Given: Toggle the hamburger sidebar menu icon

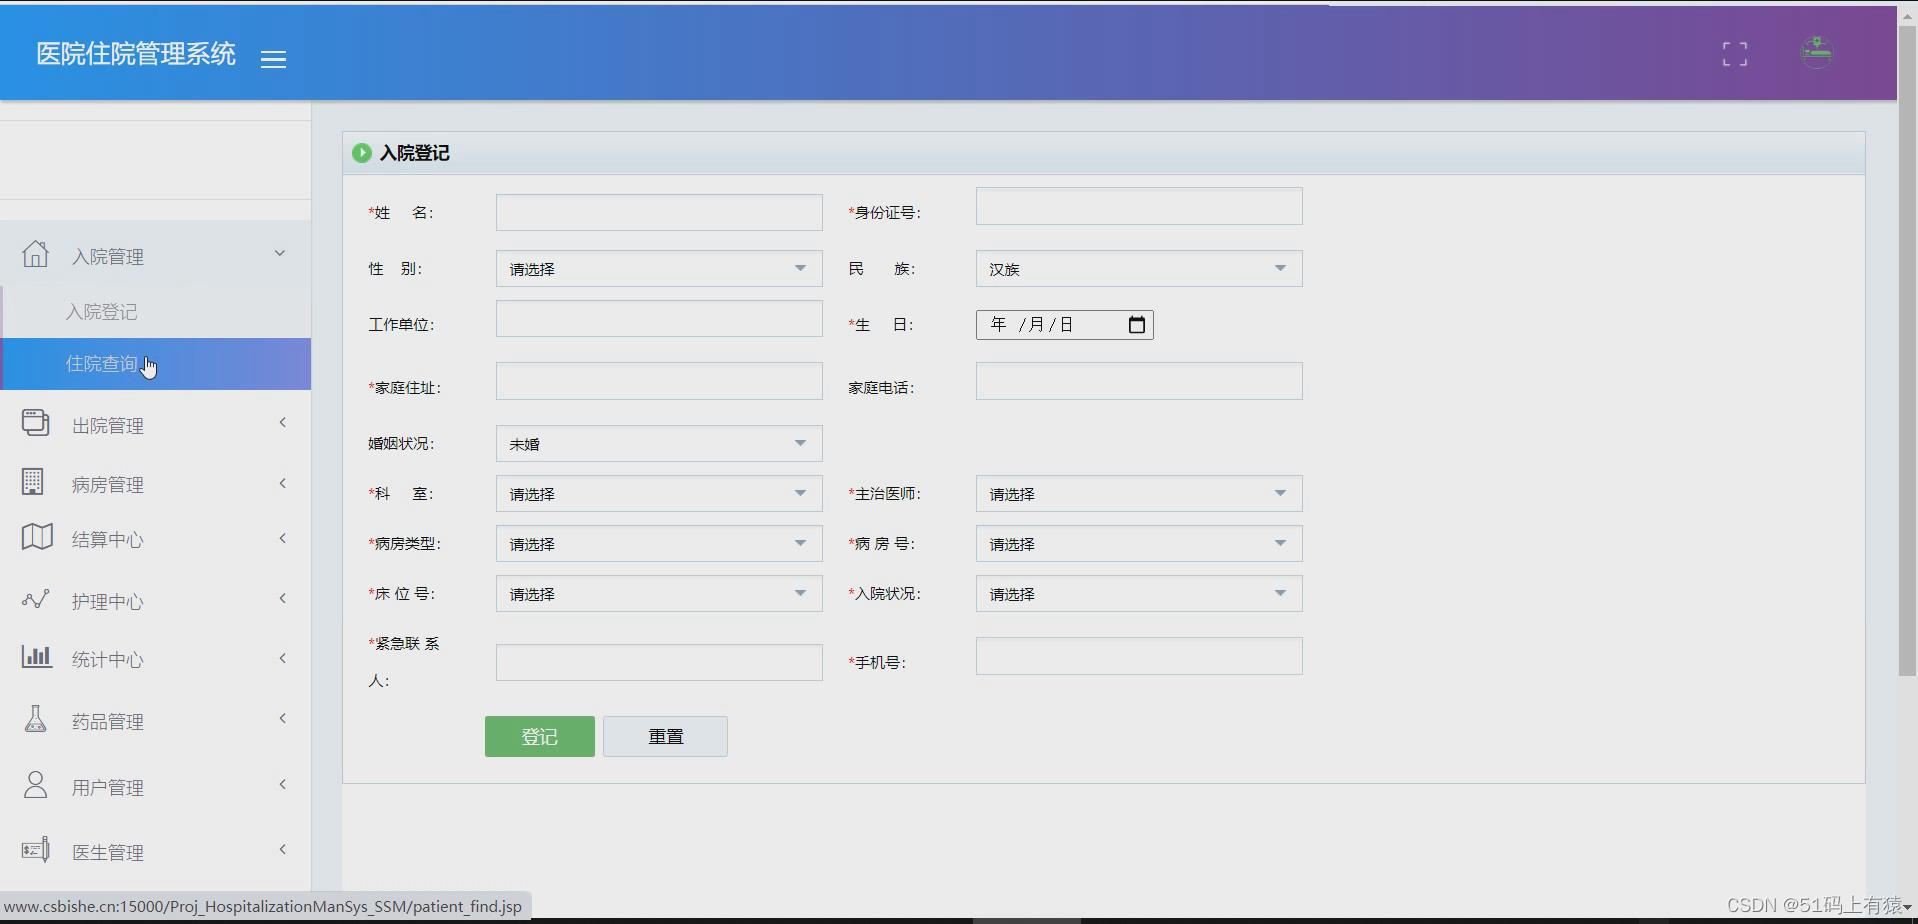Looking at the screenshot, I should click(x=273, y=59).
